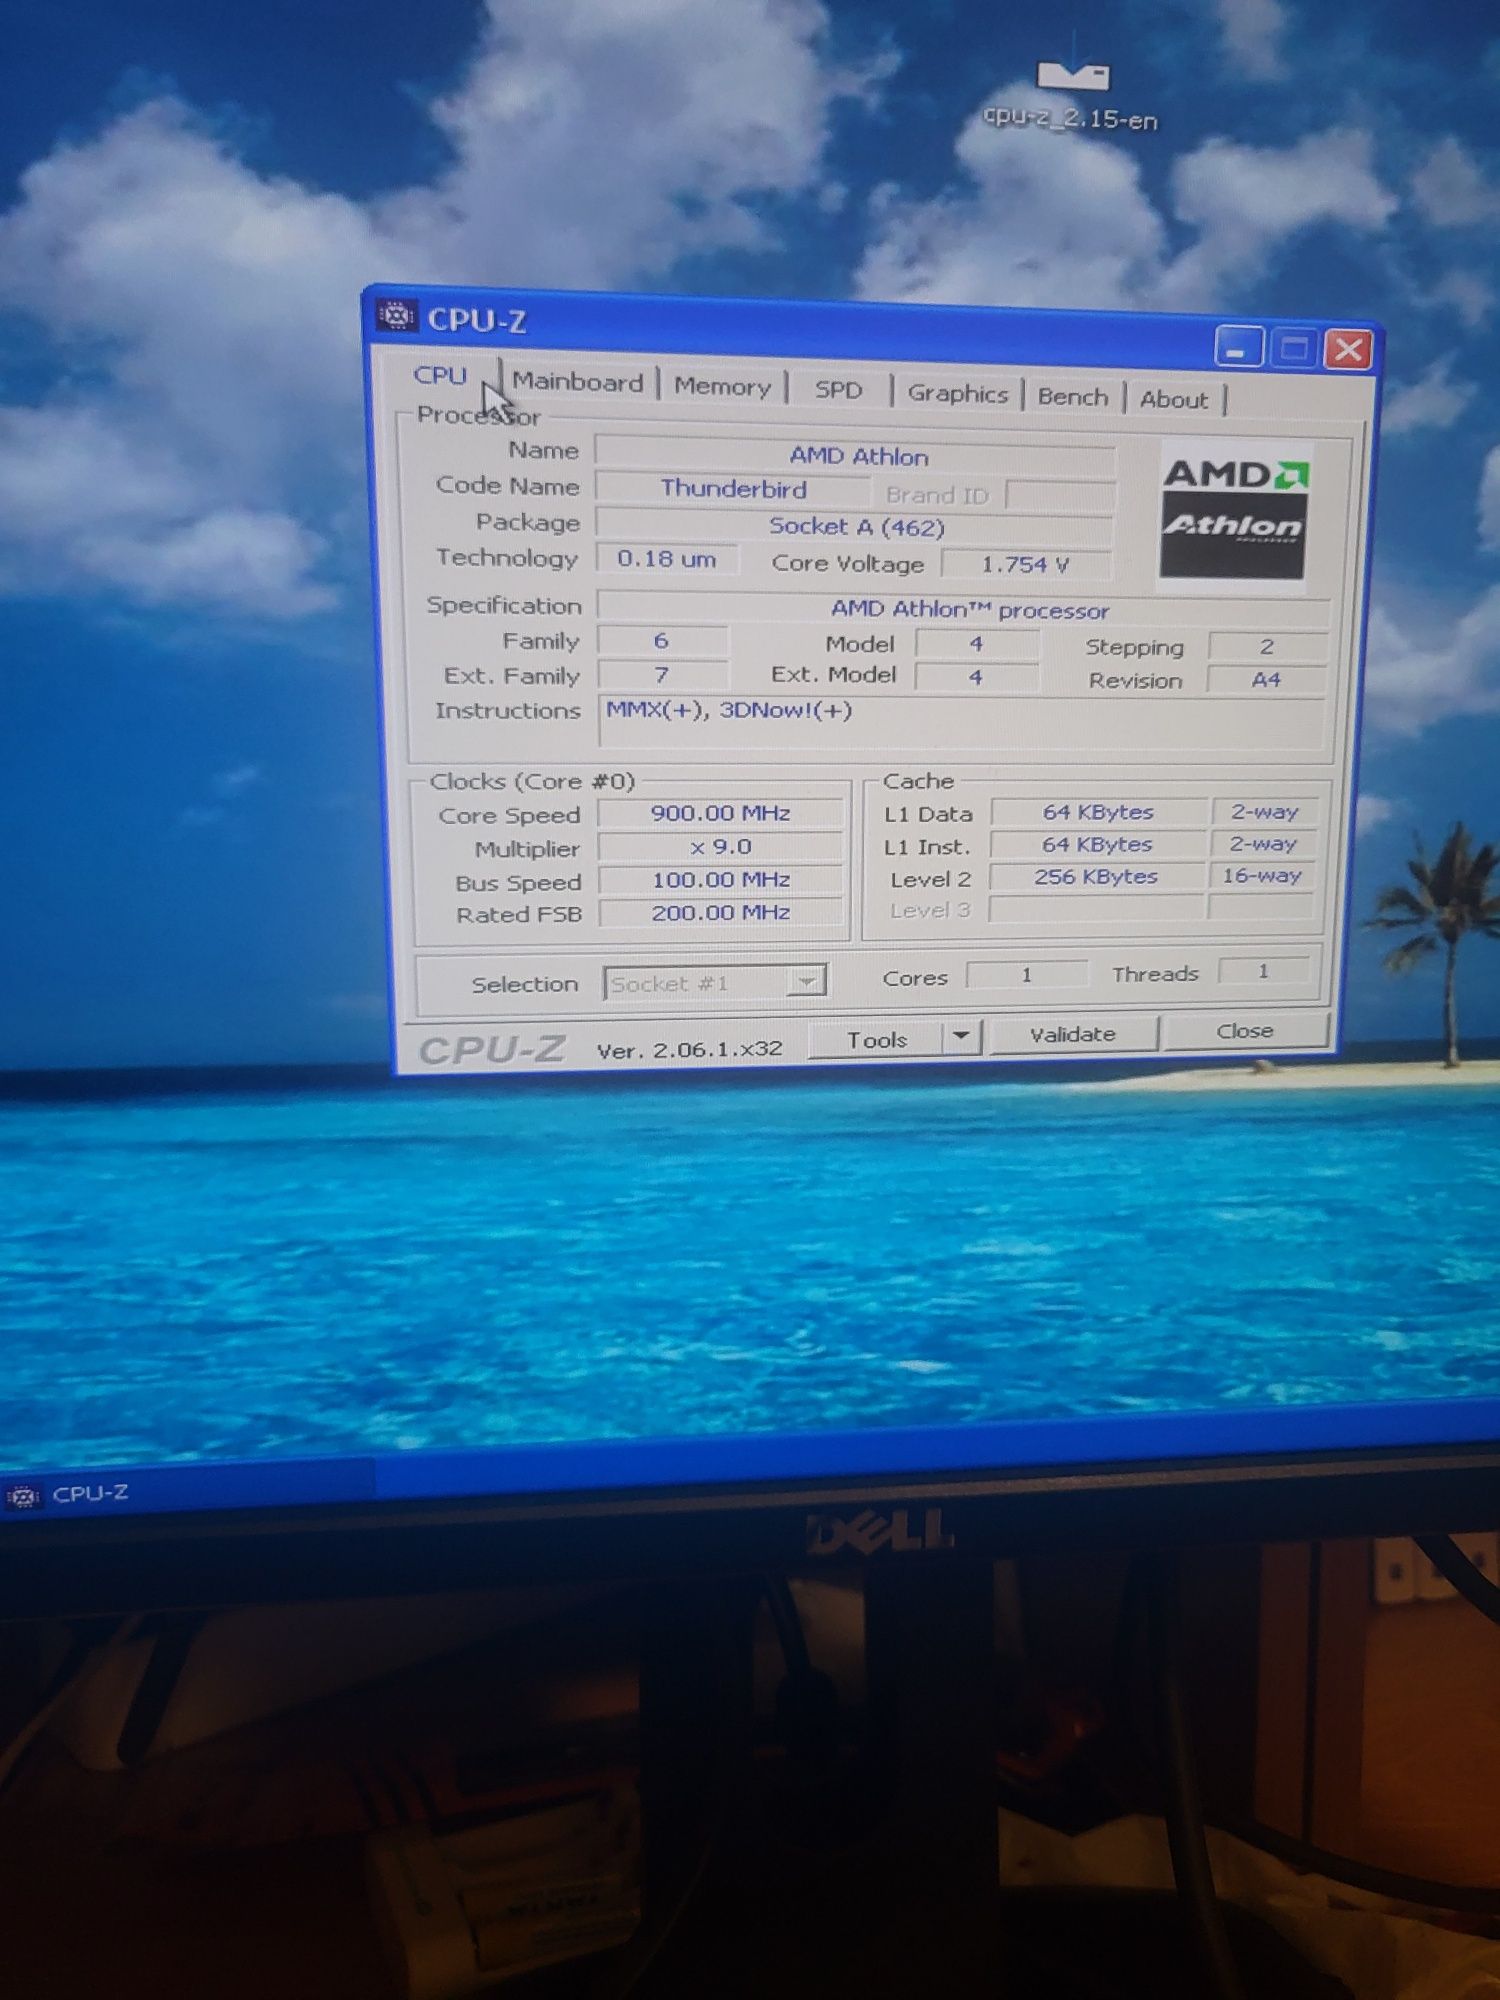Click the Threads count field
Image resolution: width=1500 pixels, height=2000 pixels.
1263,970
